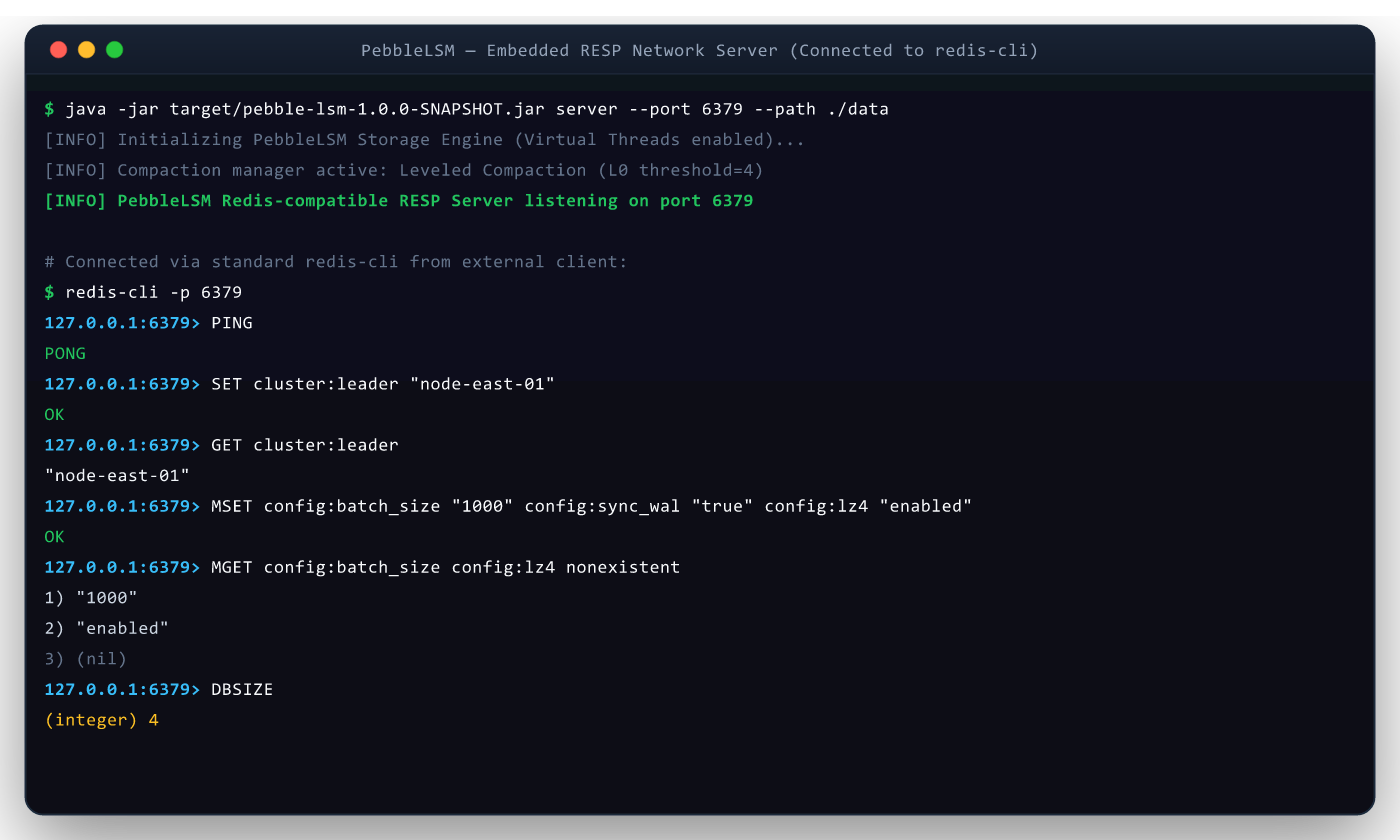Screen dimensions: 1400x840
Task: Select the 3) (nil) result line
Action: [86, 659]
